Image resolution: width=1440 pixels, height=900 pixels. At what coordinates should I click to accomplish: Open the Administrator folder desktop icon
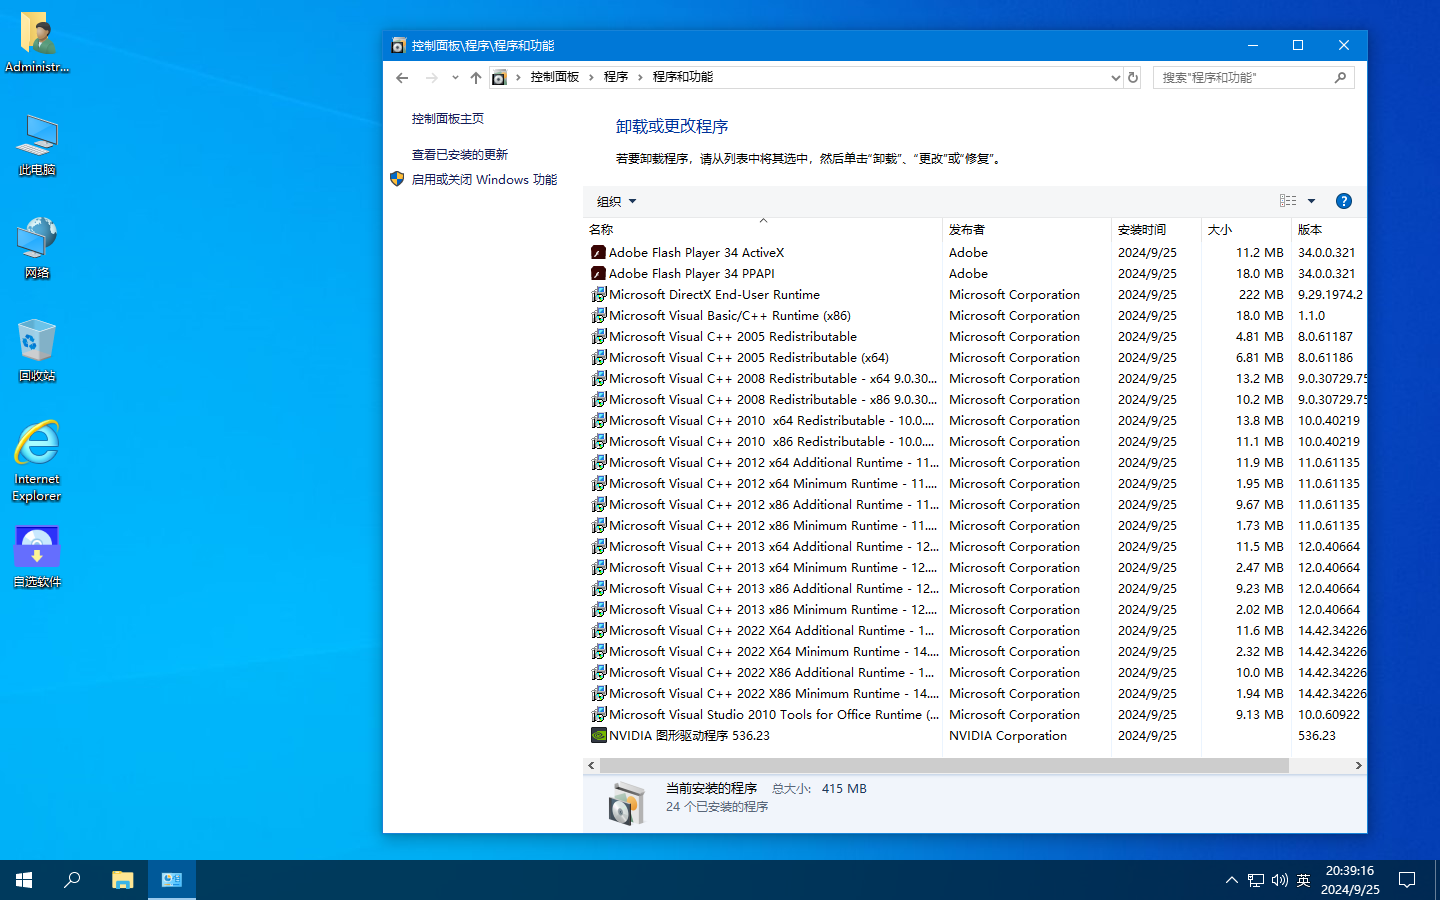37,43
